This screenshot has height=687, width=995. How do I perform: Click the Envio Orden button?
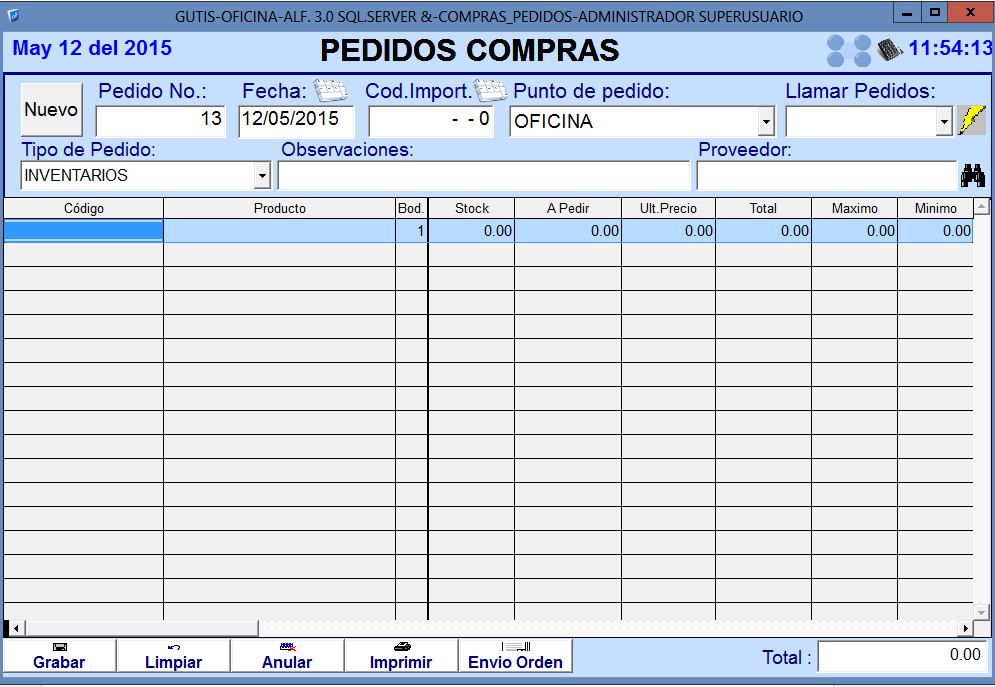[x=515, y=656]
